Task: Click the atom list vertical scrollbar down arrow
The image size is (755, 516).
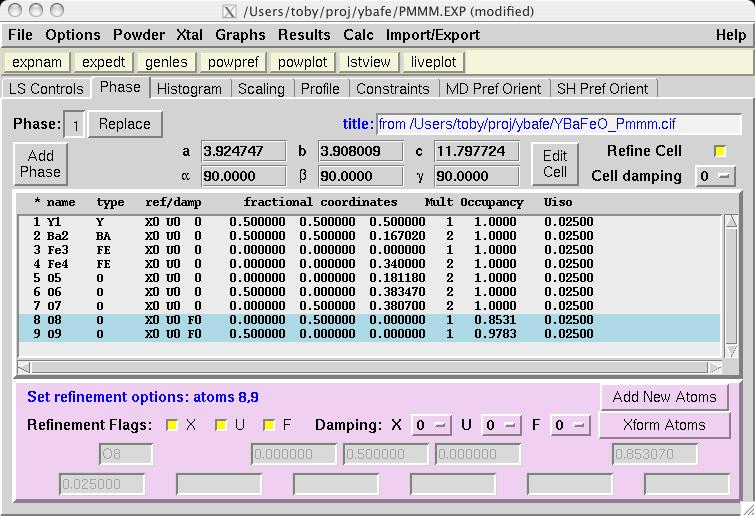Action: click(x=731, y=351)
